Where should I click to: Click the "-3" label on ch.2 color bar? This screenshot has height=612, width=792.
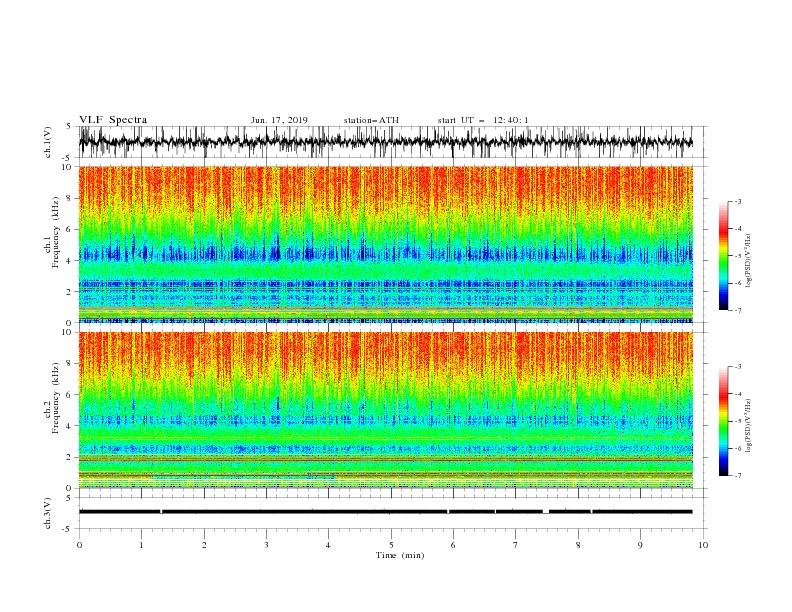point(737,367)
